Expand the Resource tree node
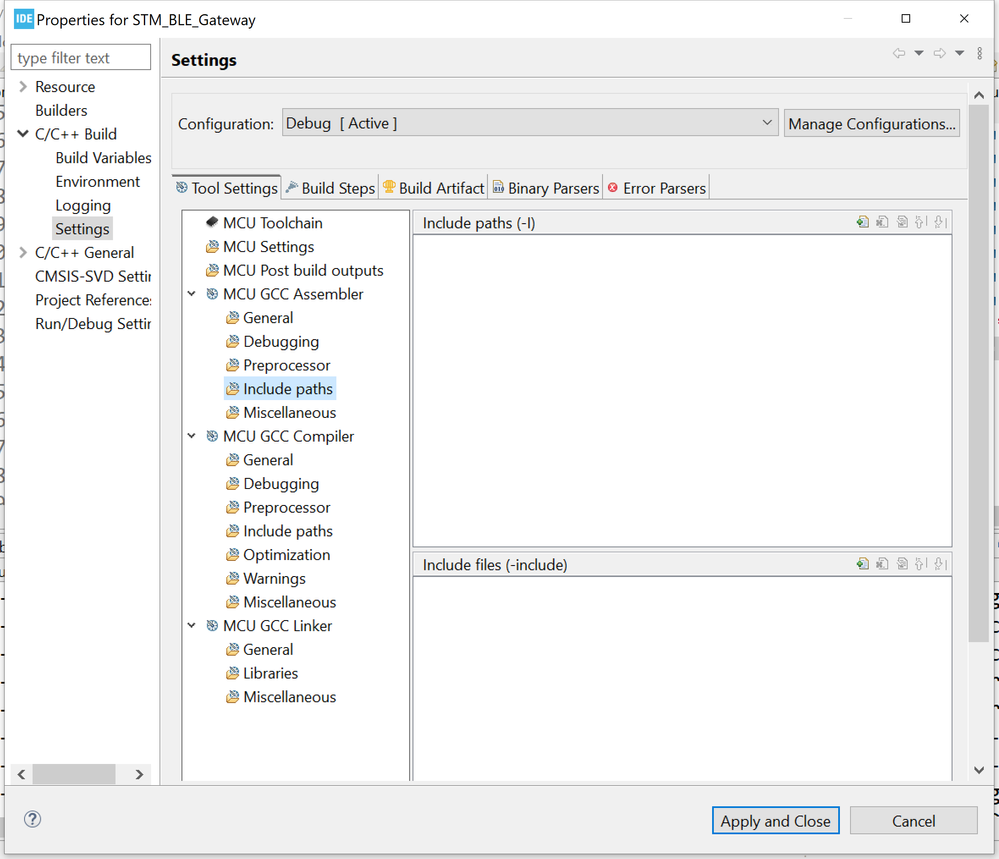 pos(23,86)
